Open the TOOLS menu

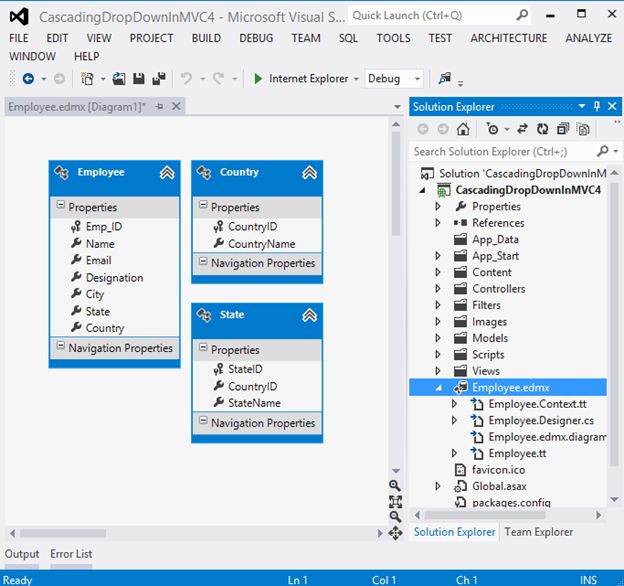pos(393,38)
